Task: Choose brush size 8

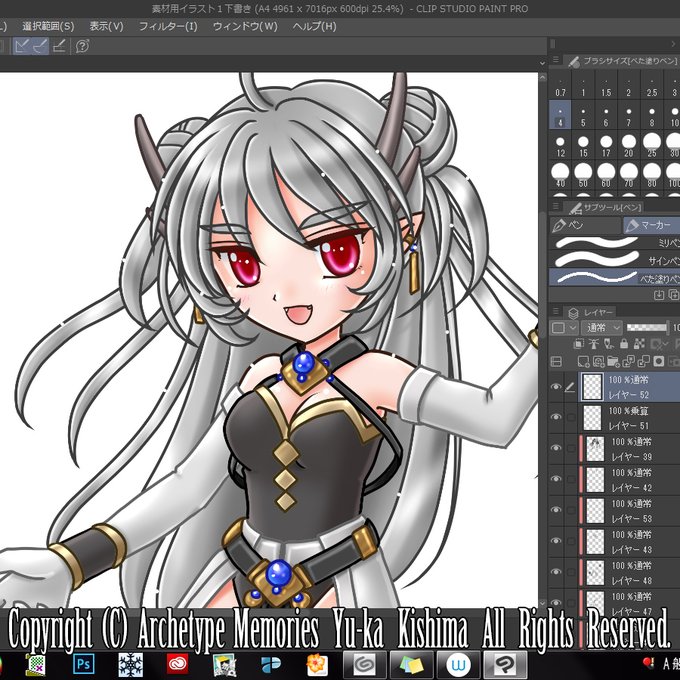Action: tap(651, 115)
